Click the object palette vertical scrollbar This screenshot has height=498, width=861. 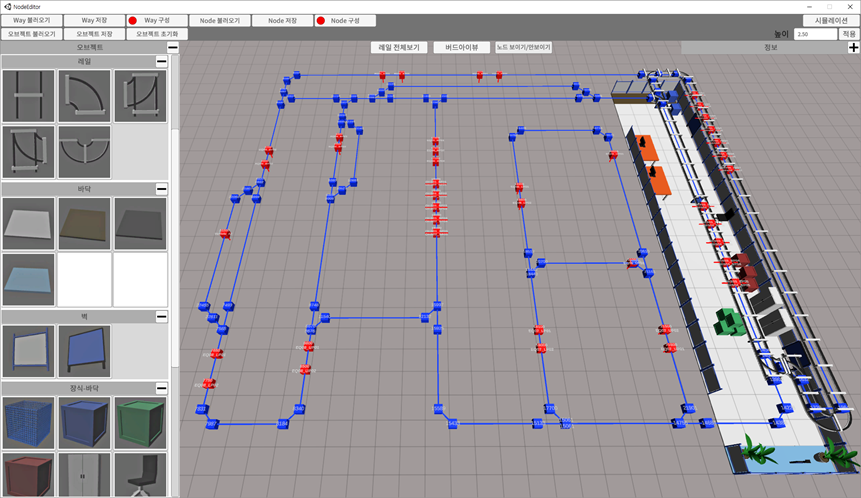click(x=175, y=247)
